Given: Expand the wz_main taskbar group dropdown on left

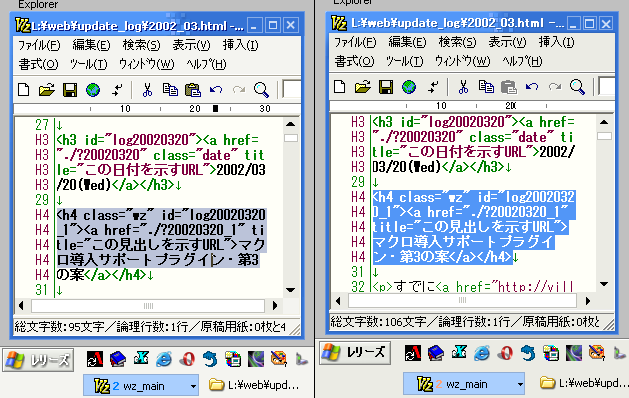Looking at the screenshot, I should [x=193, y=386].
